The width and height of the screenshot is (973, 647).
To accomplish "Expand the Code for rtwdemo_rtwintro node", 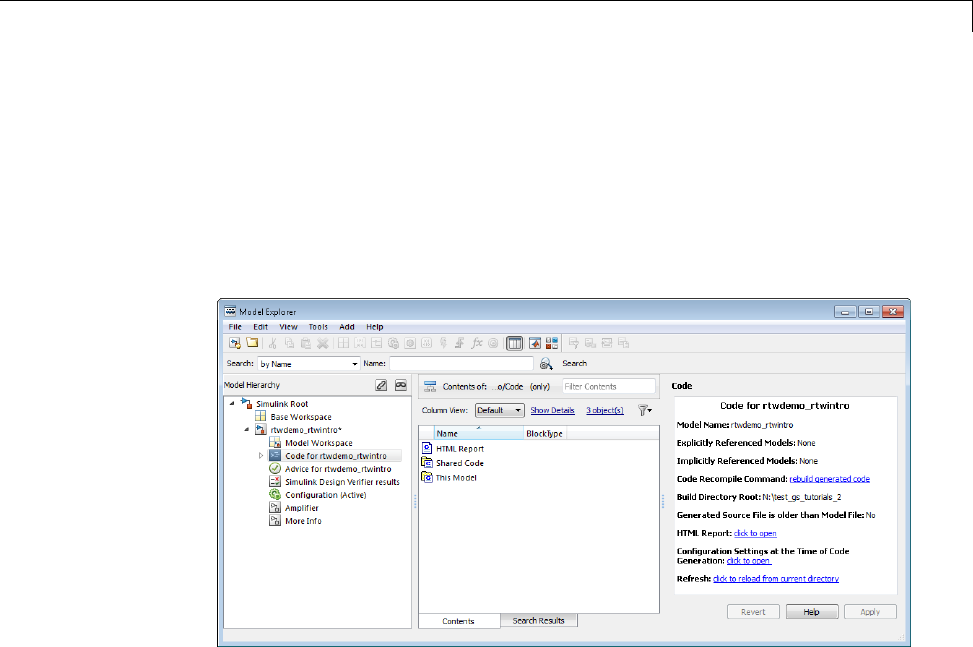I will point(261,455).
